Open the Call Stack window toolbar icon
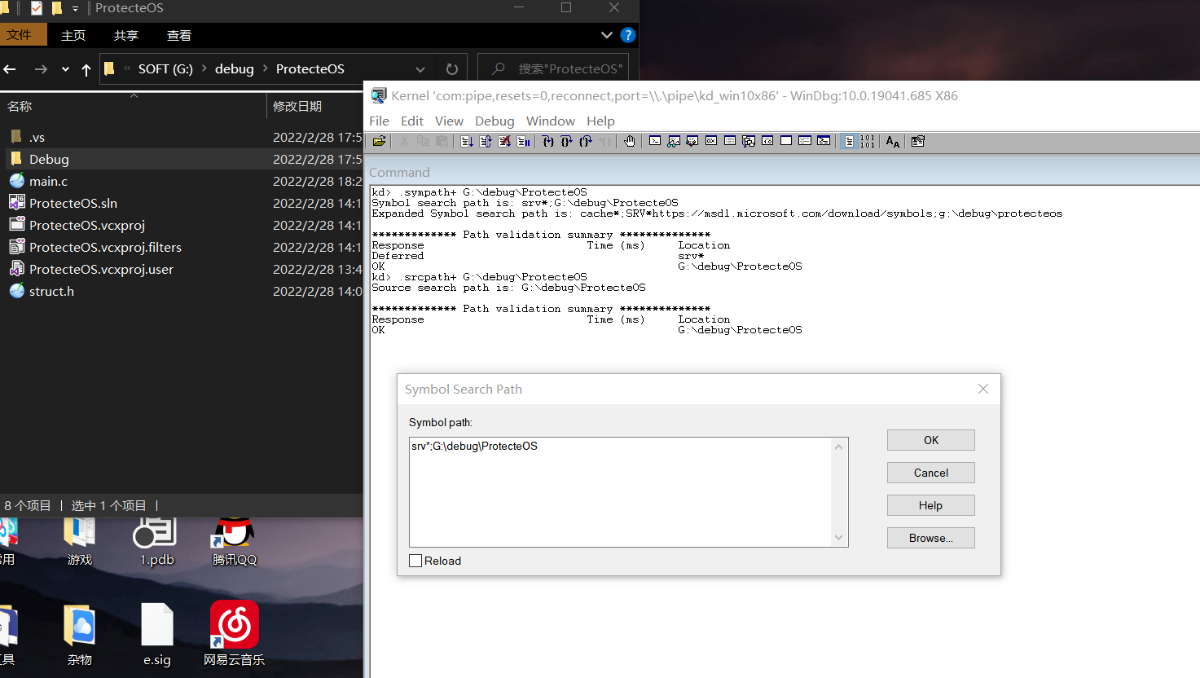The image size is (1200, 678). tap(748, 141)
